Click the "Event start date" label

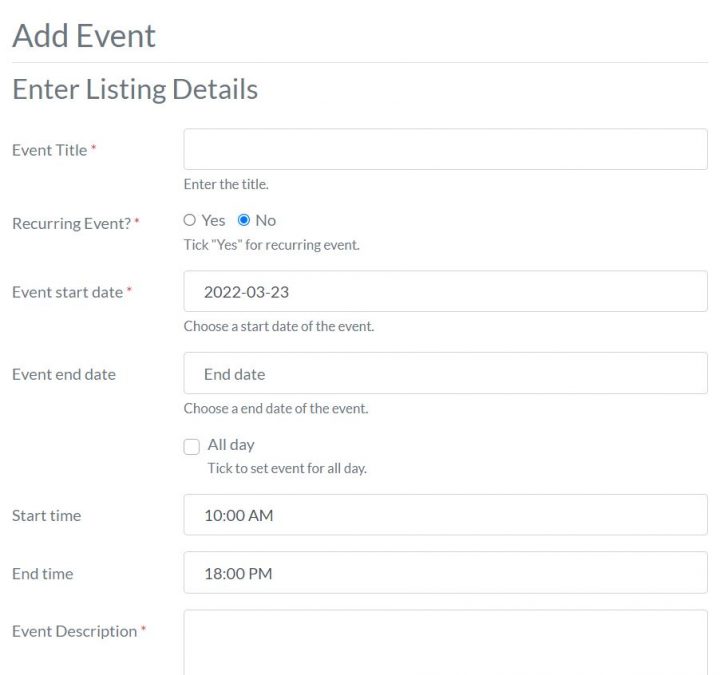[67, 292]
